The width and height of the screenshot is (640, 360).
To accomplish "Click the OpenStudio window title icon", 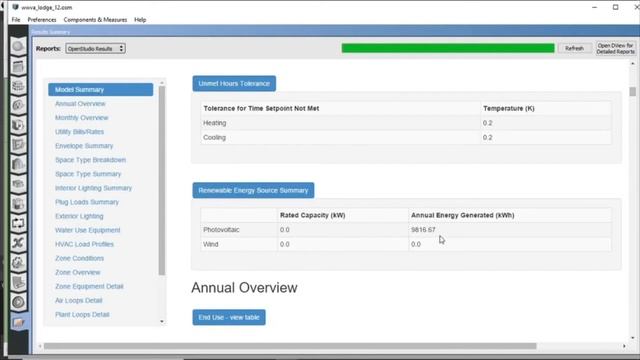I will click(x=16, y=7).
